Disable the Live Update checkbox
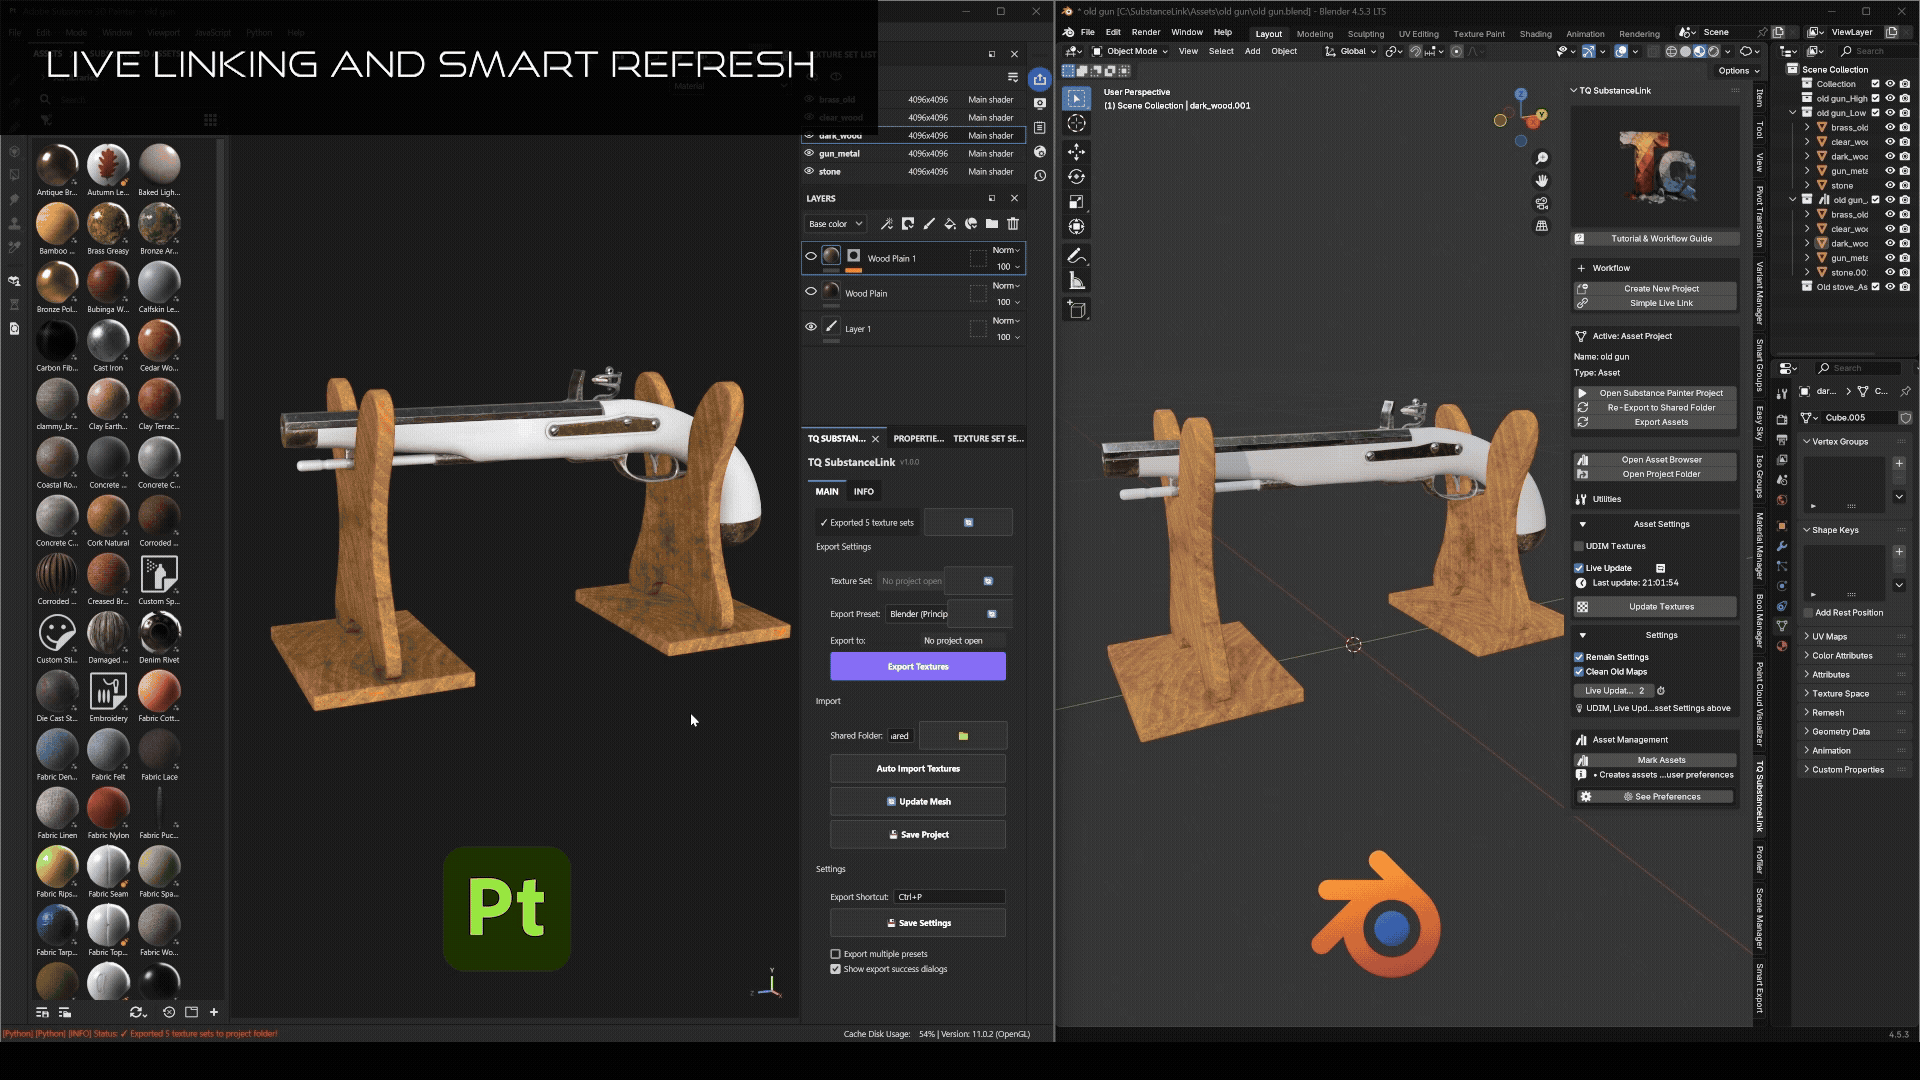1920x1080 pixels. [1579, 568]
